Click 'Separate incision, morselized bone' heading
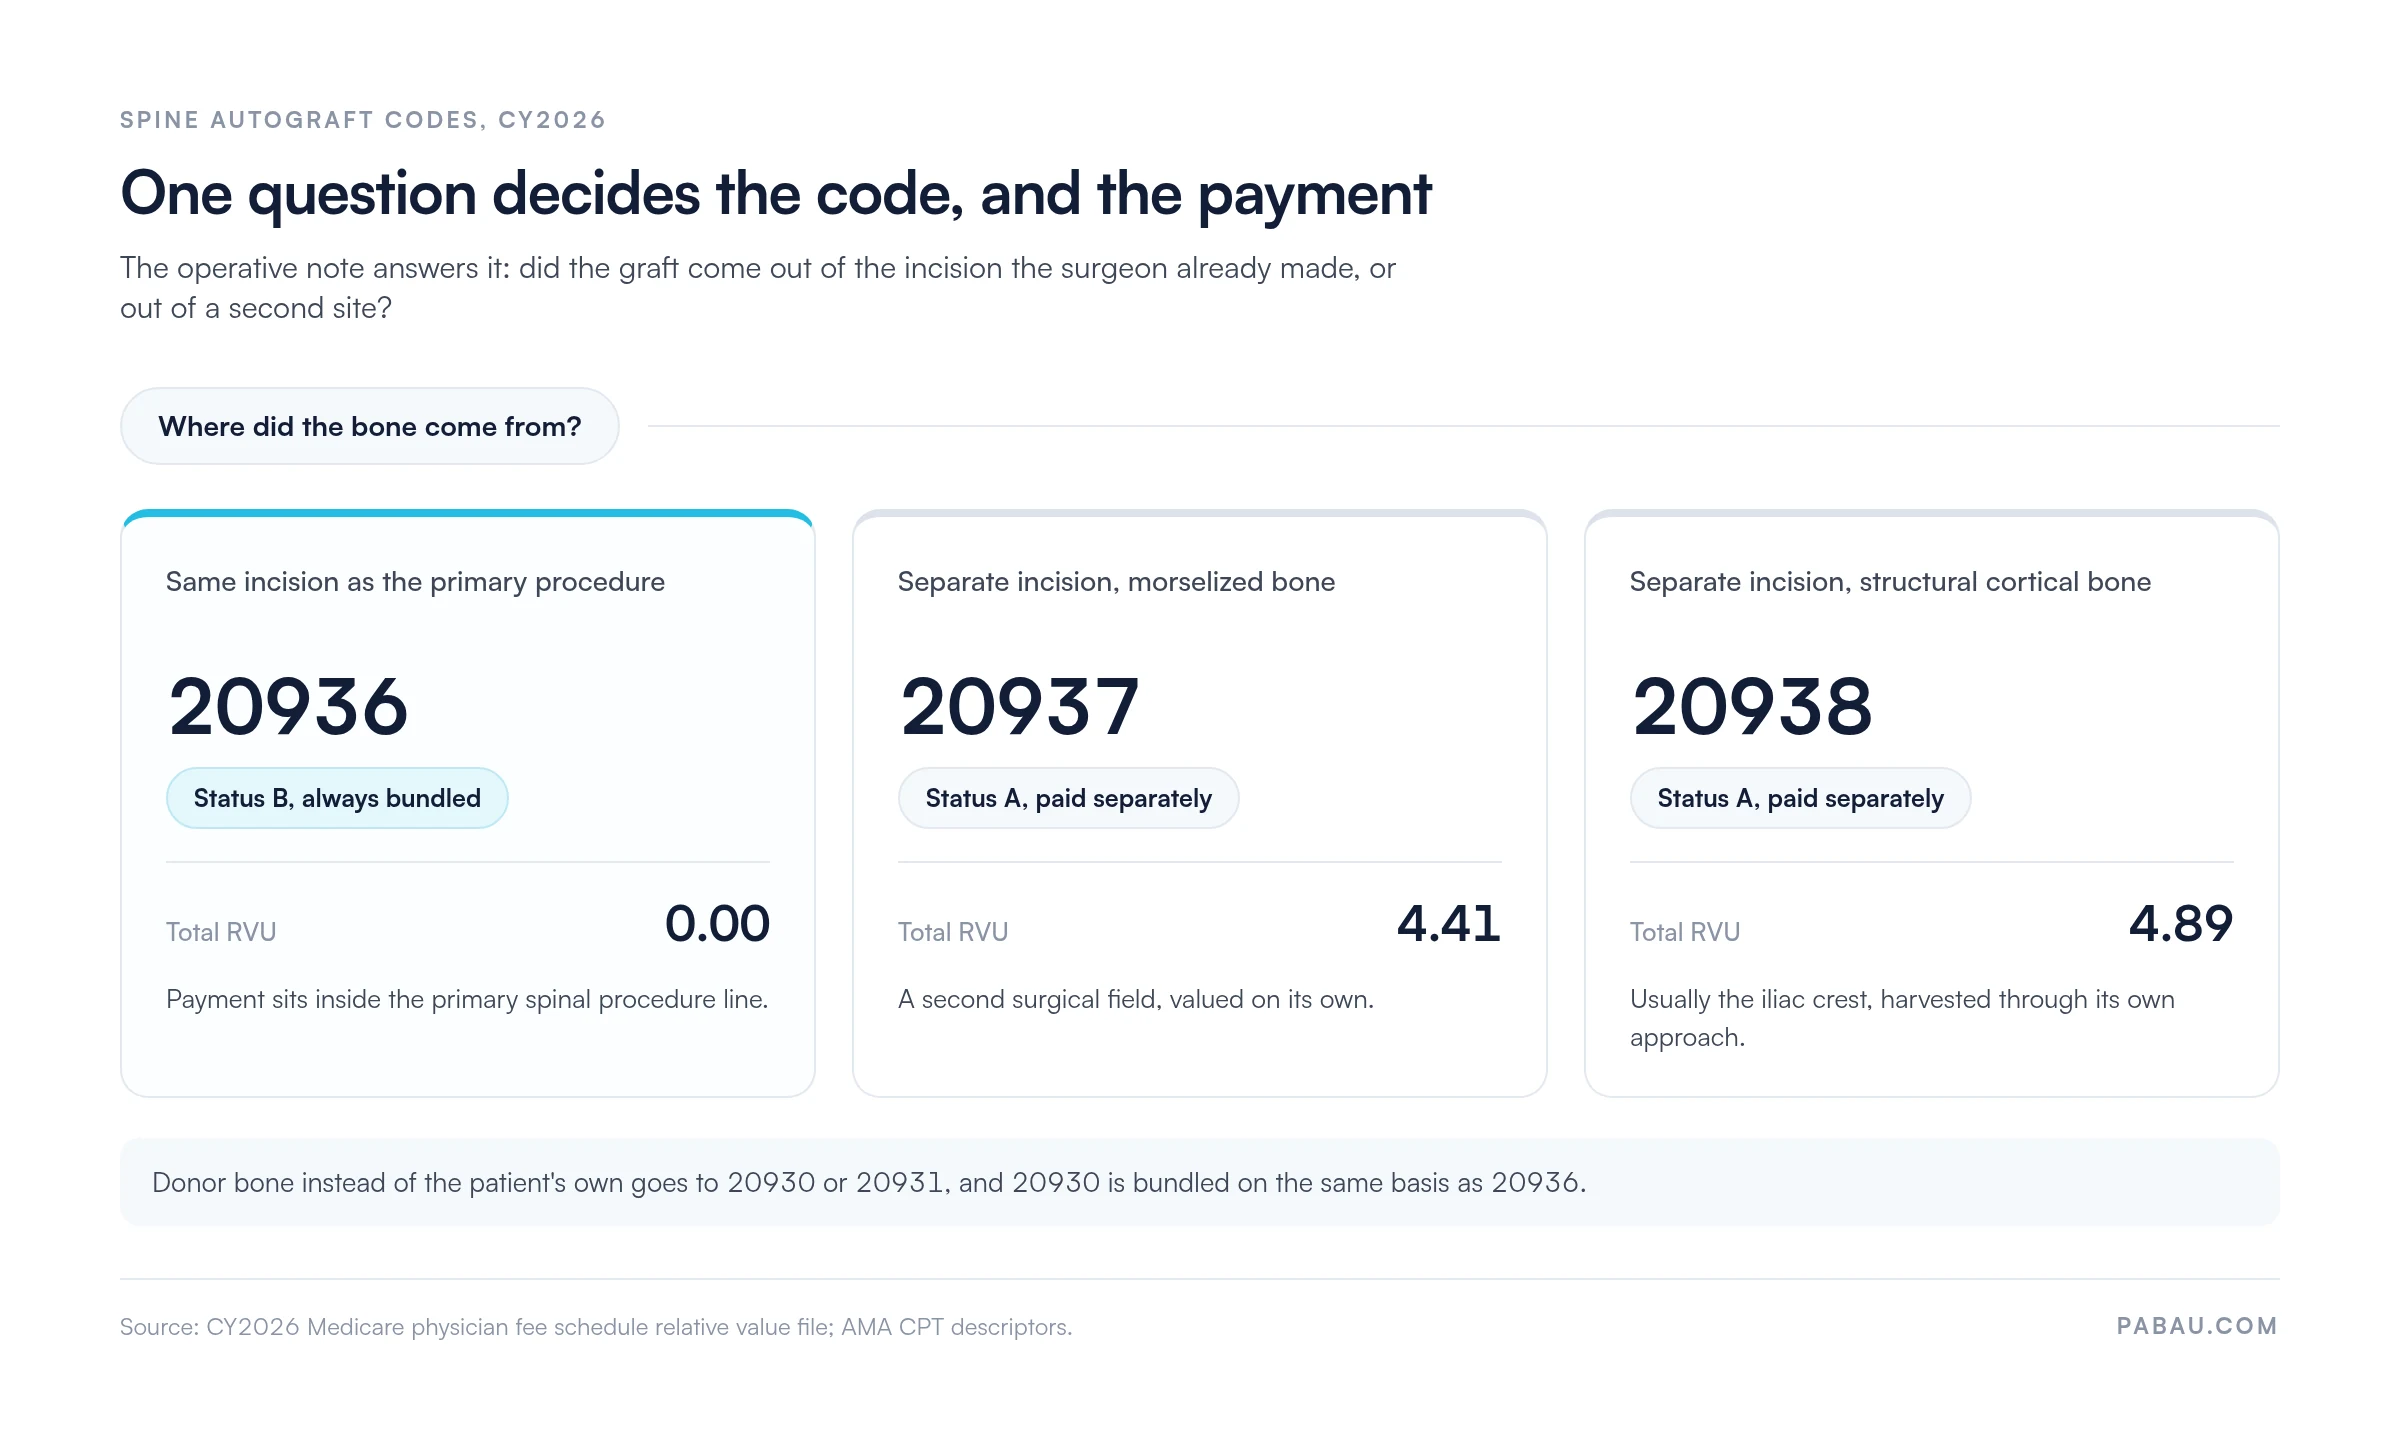 click(x=1116, y=582)
